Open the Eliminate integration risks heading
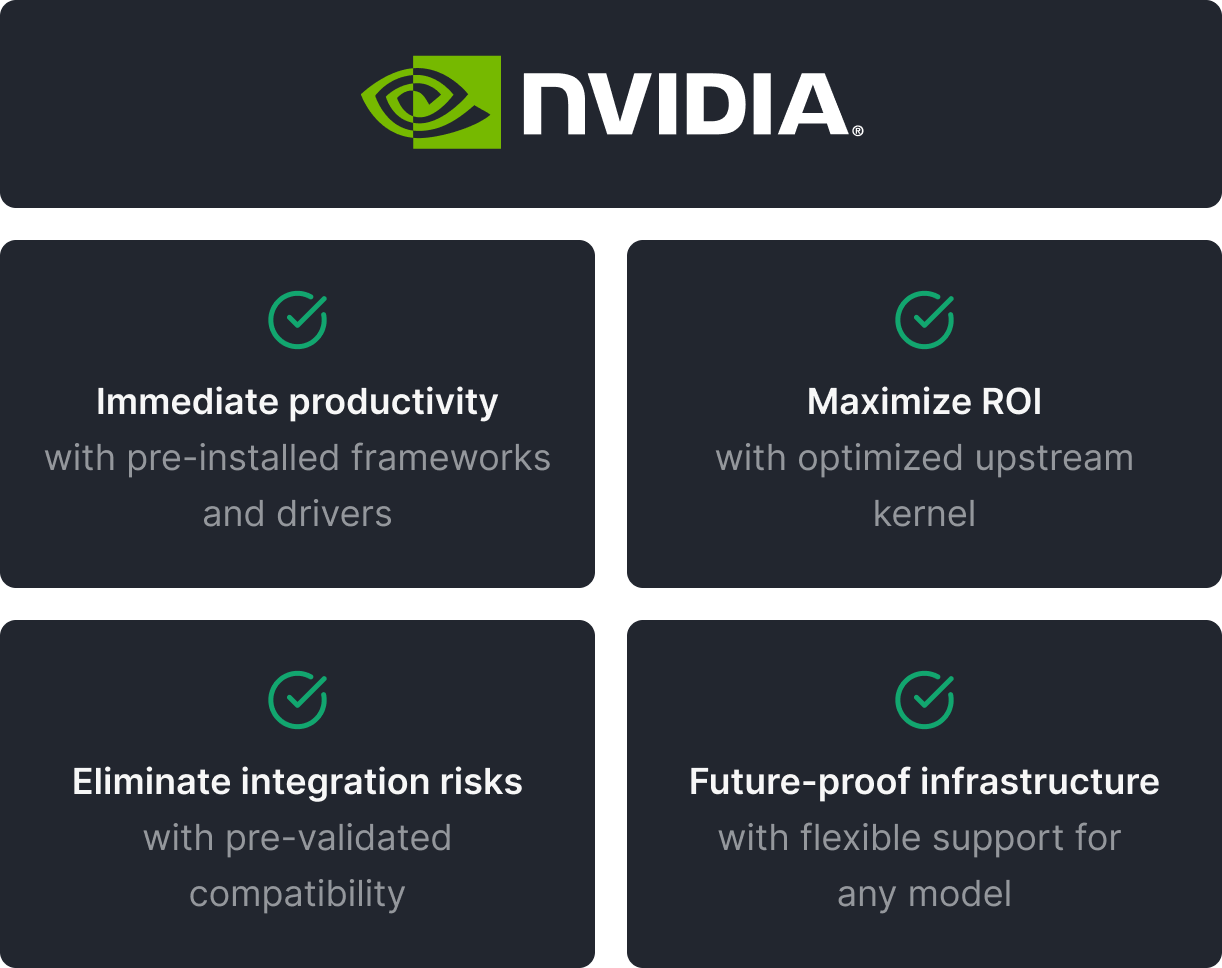The height and width of the screenshot is (968, 1222). pyautogui.click(x=297, y=782)
